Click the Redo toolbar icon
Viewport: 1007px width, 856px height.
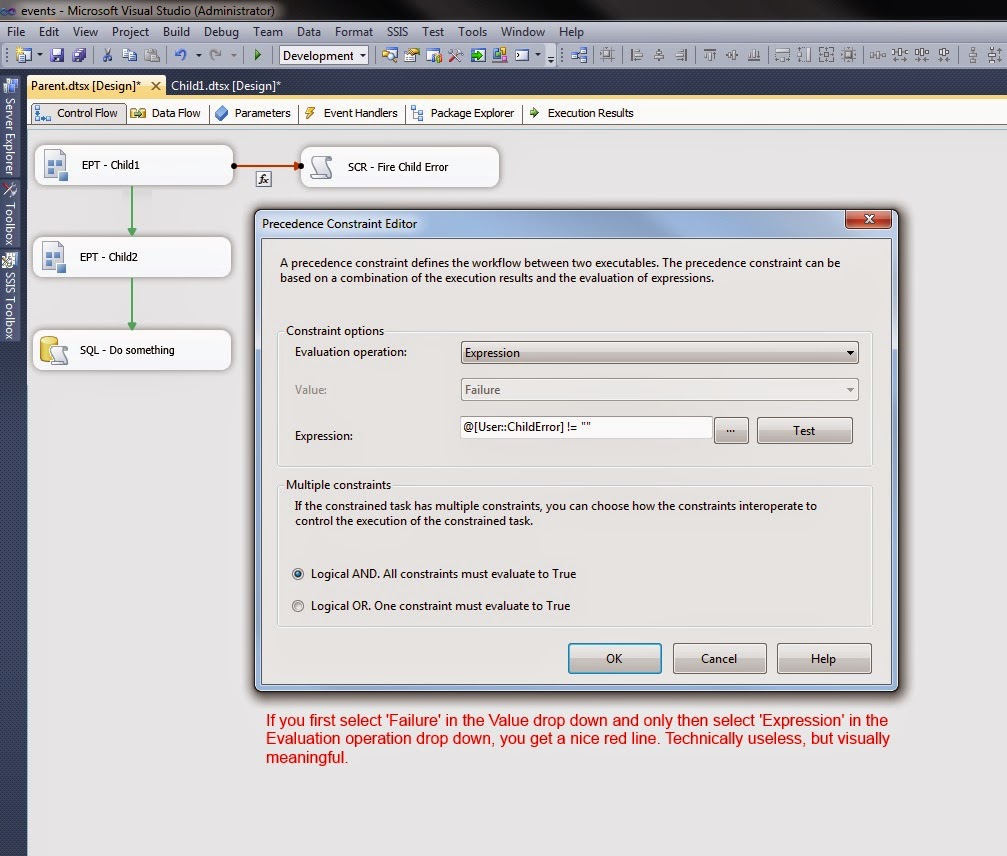point(215,55)
